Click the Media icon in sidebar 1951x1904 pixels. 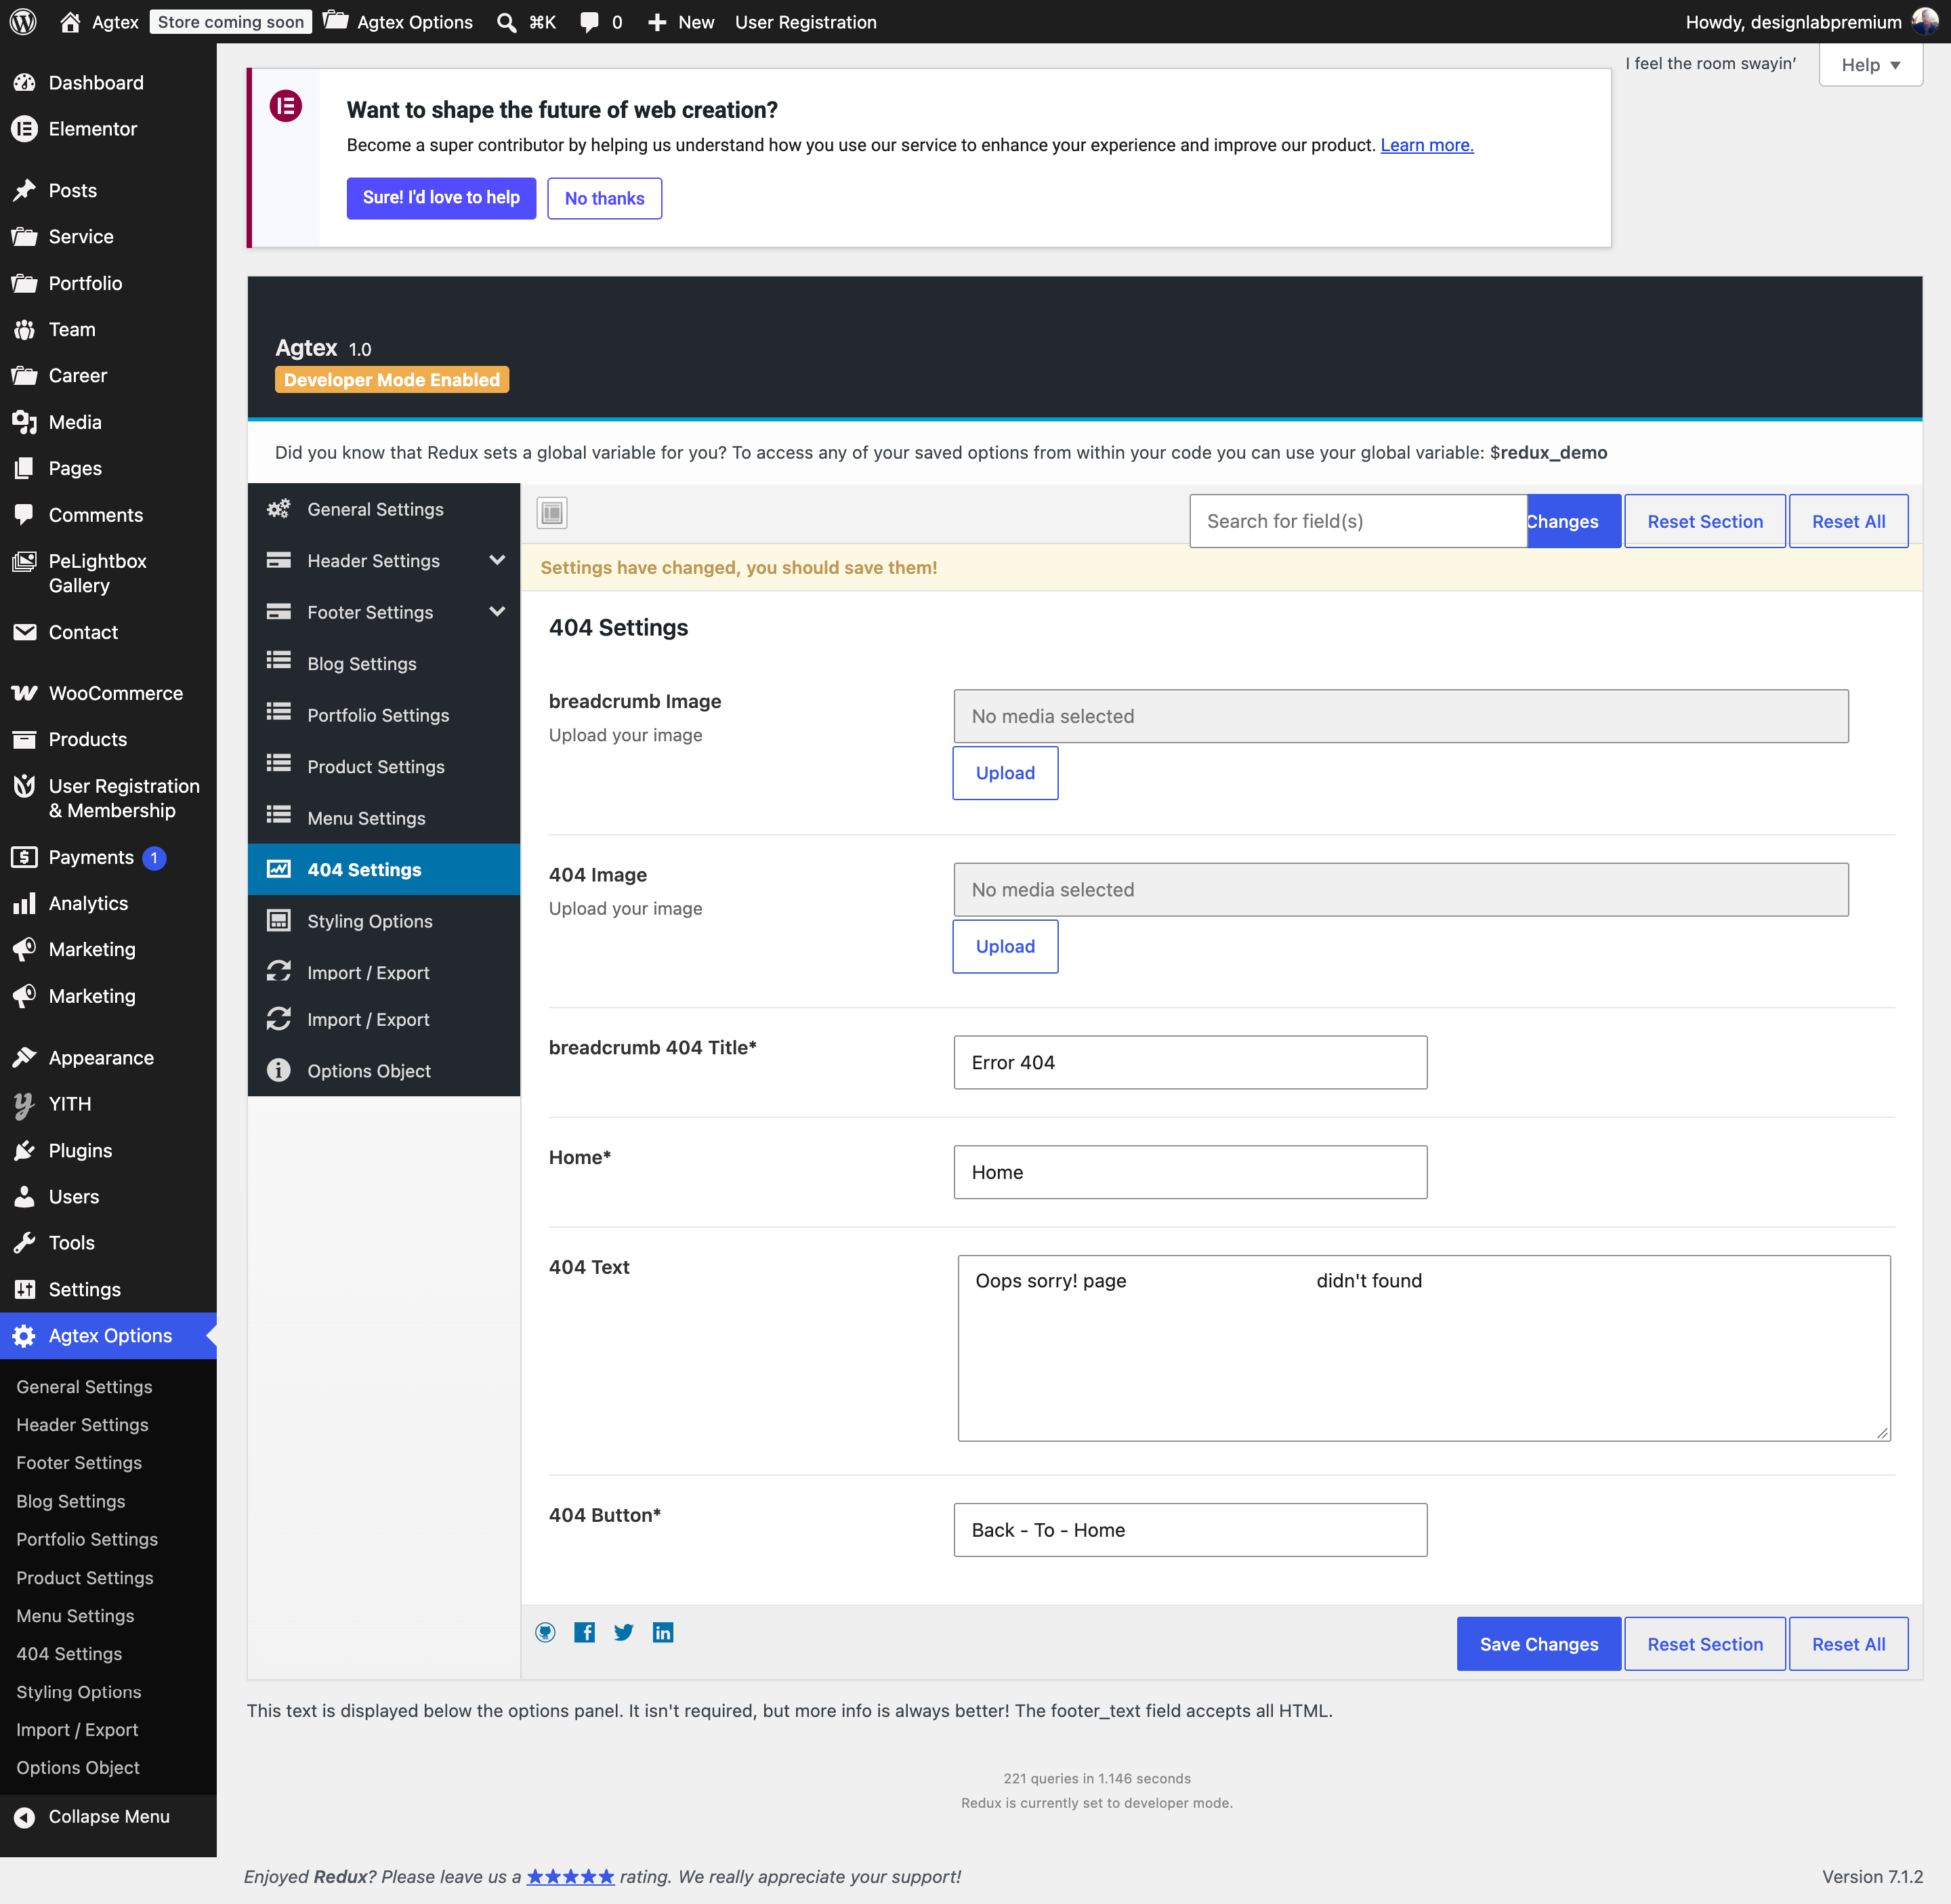[x=24, y=422]
